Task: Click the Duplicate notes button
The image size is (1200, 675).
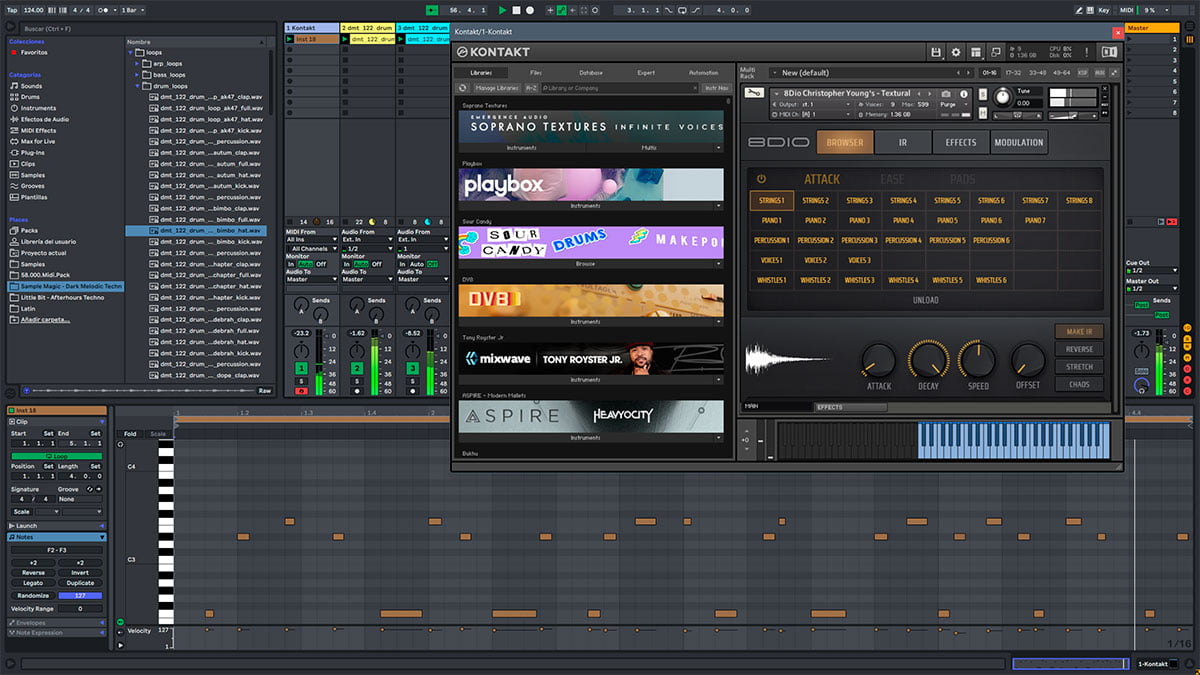Action: (x=80, y=583)
